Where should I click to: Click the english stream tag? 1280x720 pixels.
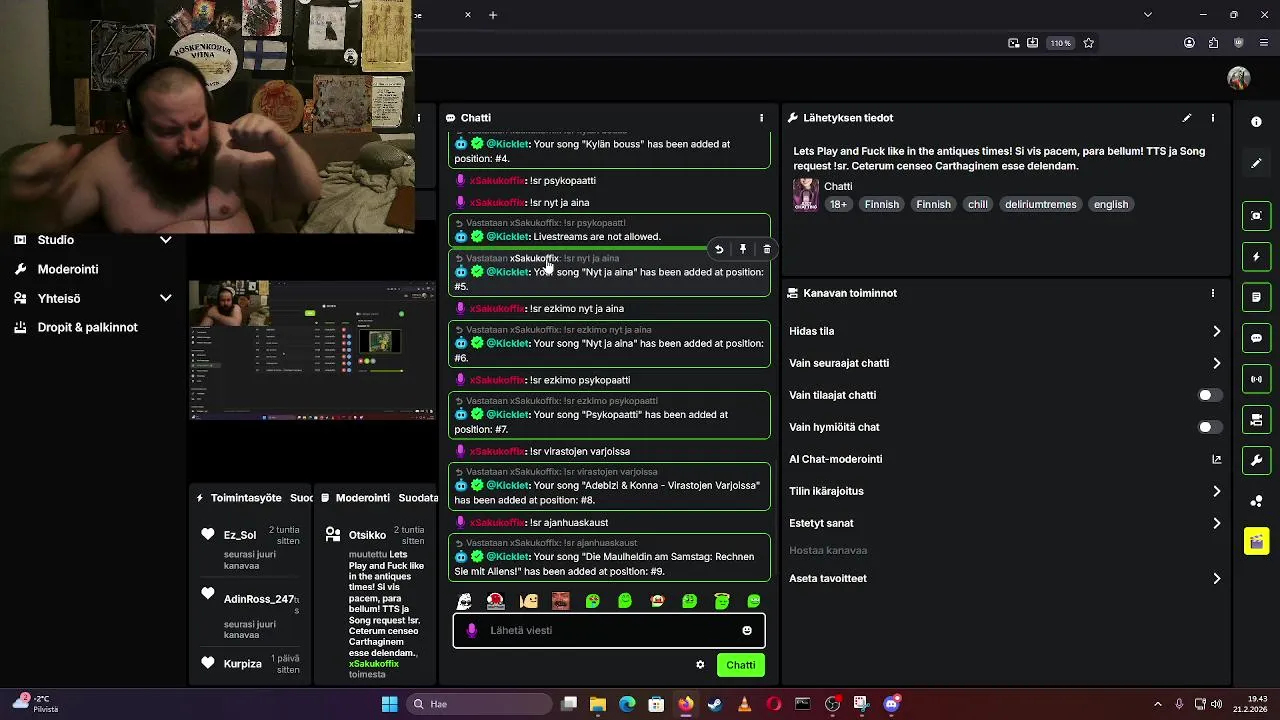tap(1111, 204)
